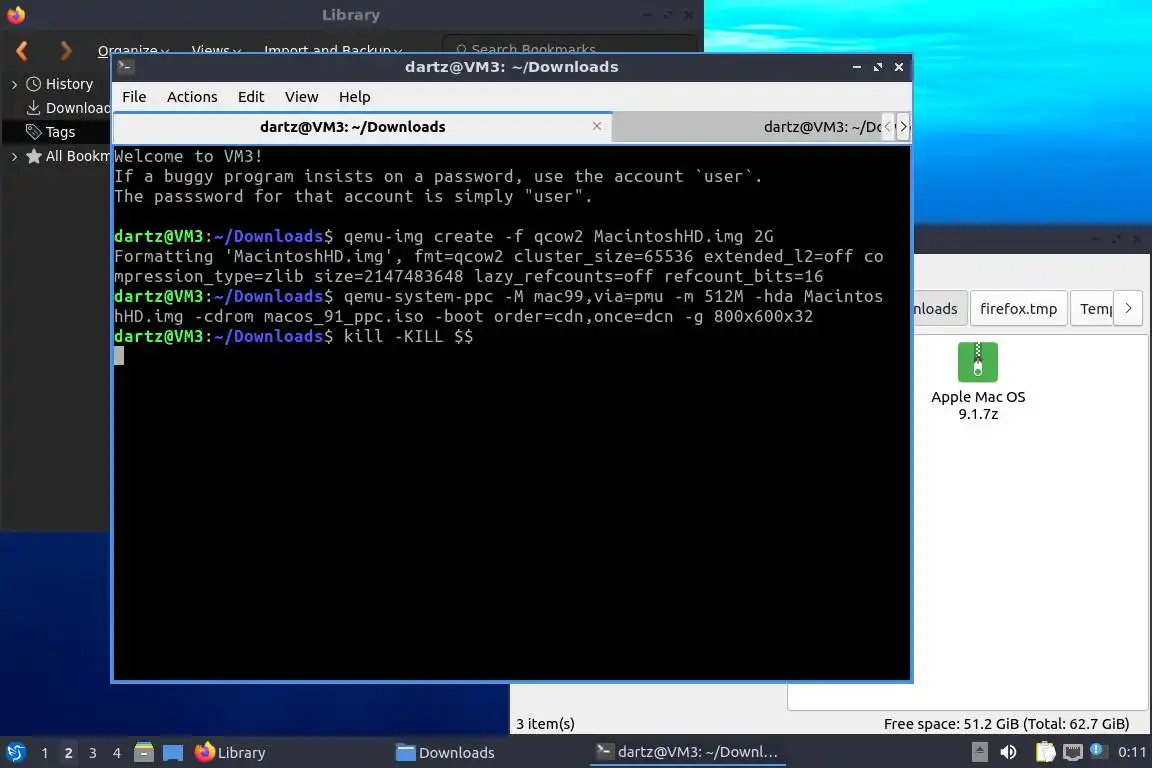1152x768 pixels.
Task: Click the file manager launcher in the taskbar
Action: tap(144, 753)
